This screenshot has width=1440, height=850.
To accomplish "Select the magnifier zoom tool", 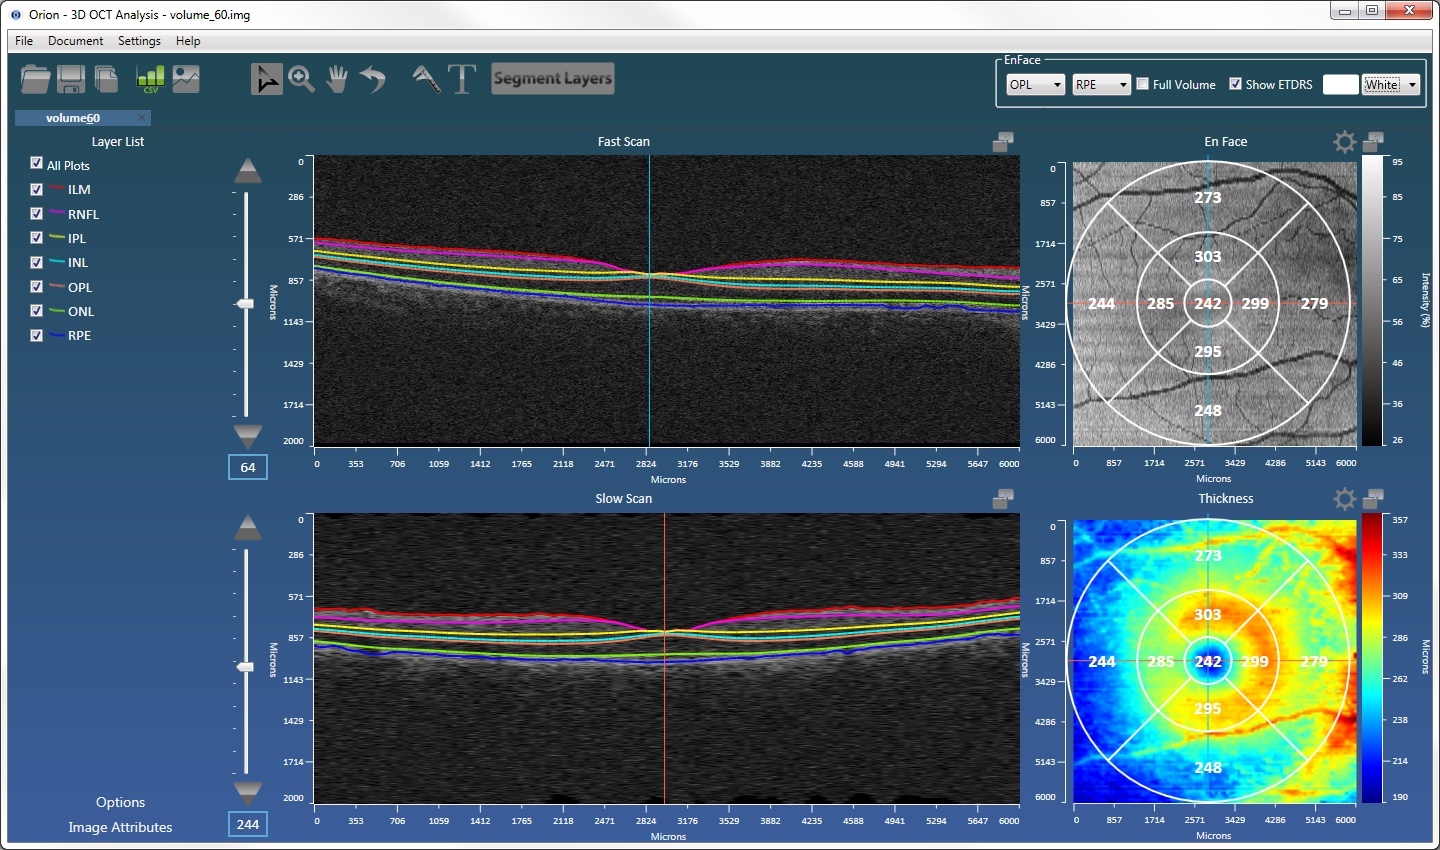I will click(301, 79).
